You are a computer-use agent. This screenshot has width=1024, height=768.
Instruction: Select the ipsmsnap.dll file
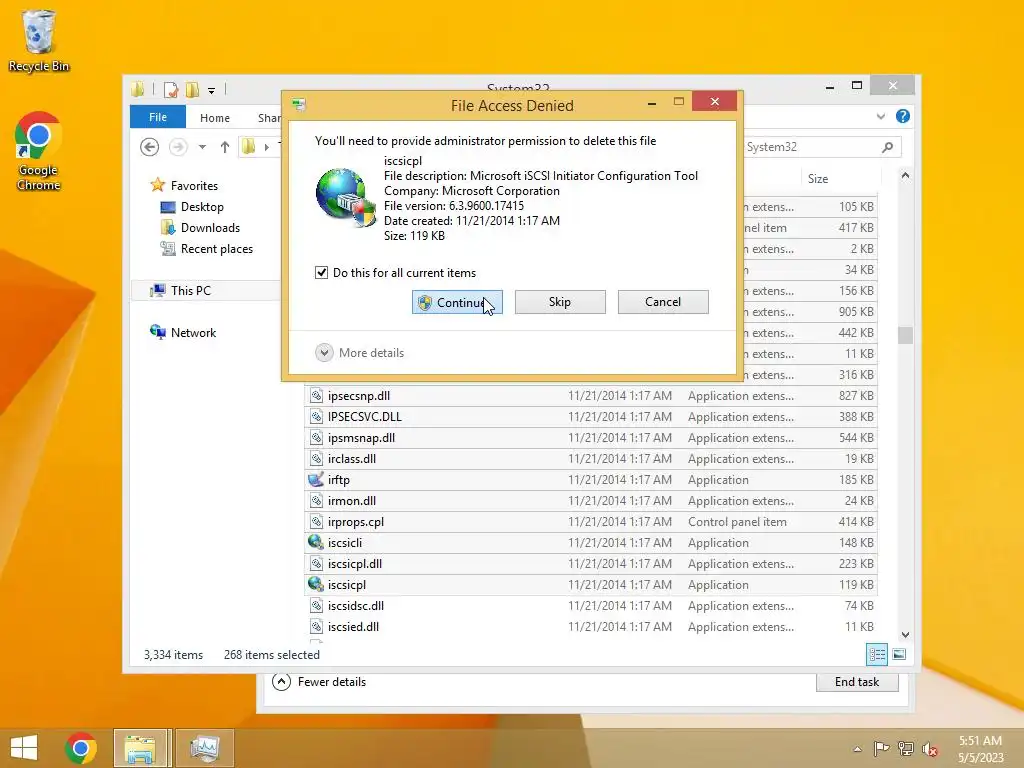(x=591, y=438)
